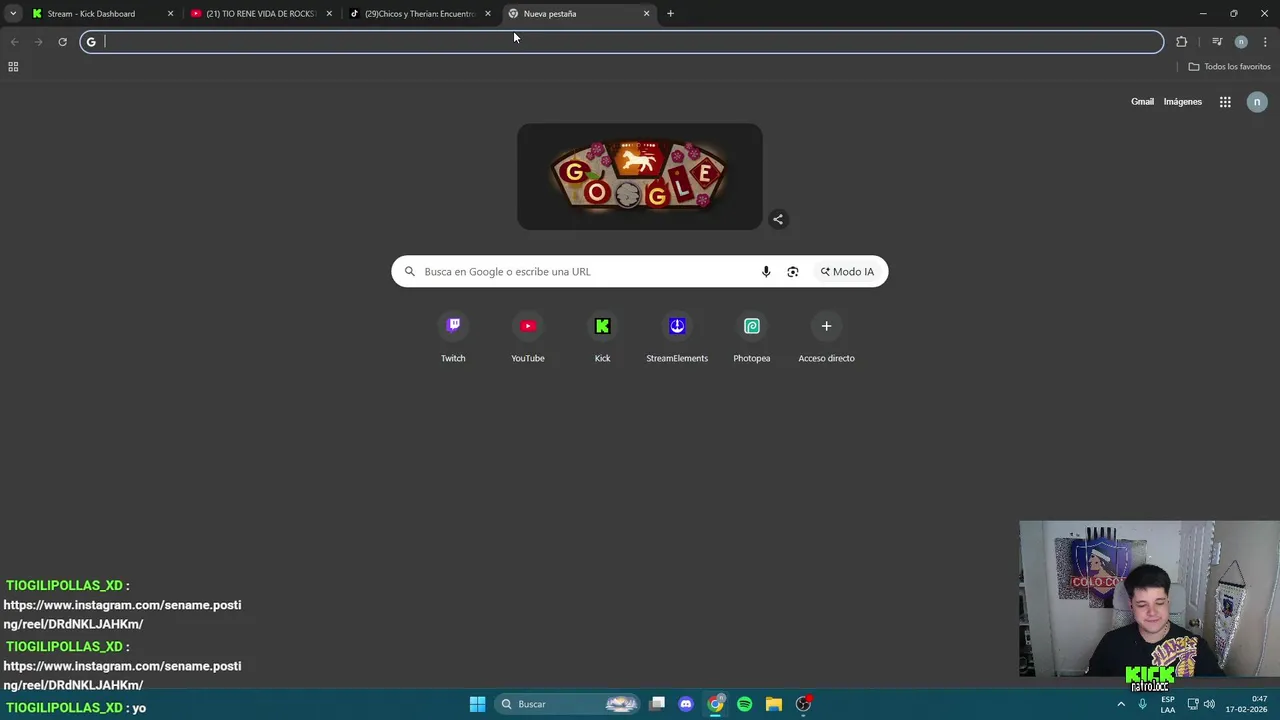
Task: Open the Chrome three-dot menu
Action: pyautogui.click(x=1266, y=42)
